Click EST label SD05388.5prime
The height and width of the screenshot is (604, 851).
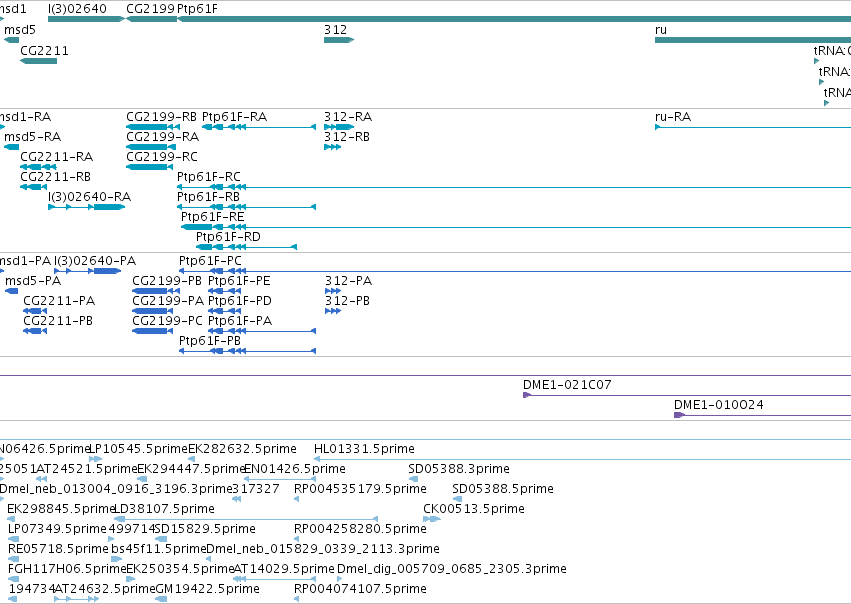click(503, 489)
